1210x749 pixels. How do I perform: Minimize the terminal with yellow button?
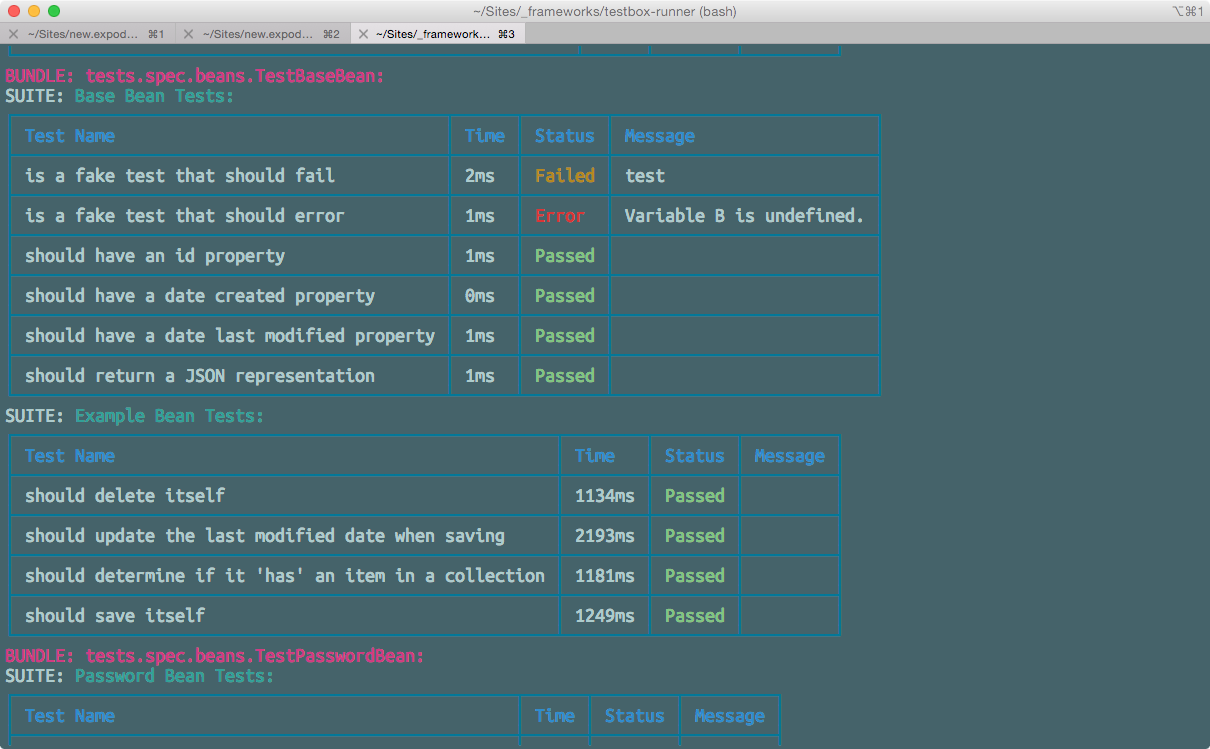coord(34,11)
